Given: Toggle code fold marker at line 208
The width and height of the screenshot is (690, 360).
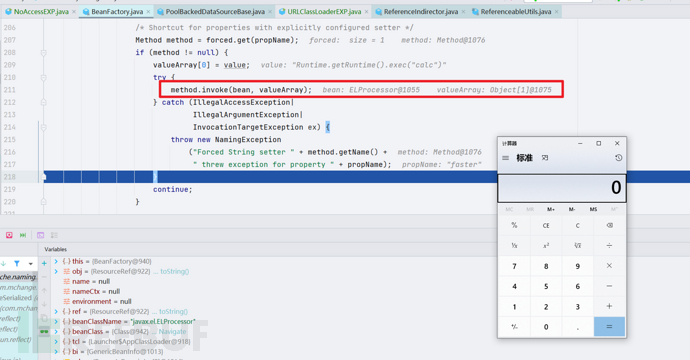Looking at the screenshot, I should (x=43, y=53).
